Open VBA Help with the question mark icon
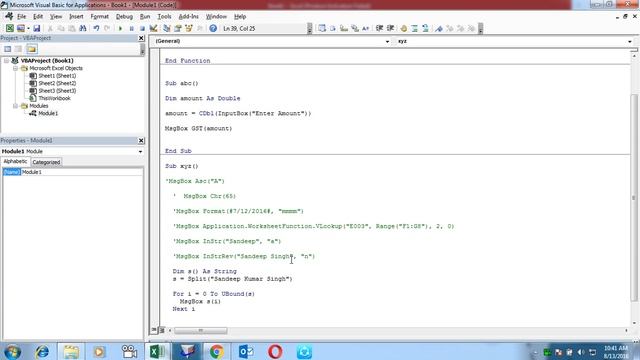This screenshot has width=640, height=360. tap(213, 28)
